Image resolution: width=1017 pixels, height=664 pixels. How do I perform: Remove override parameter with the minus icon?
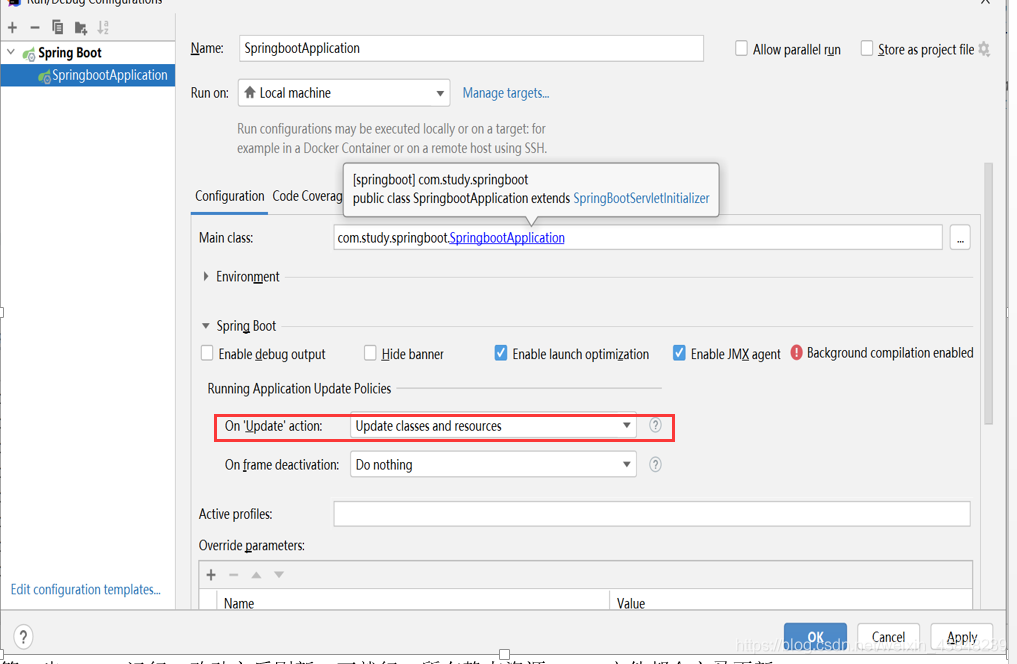233,575
